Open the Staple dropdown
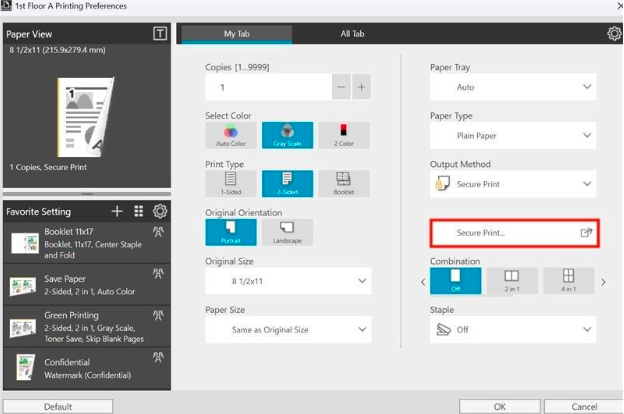 pos(513,330)
